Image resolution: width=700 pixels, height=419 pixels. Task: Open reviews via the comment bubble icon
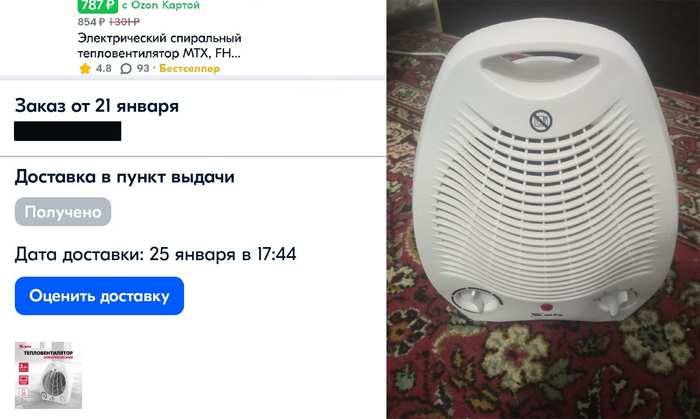tap(126, 69)
